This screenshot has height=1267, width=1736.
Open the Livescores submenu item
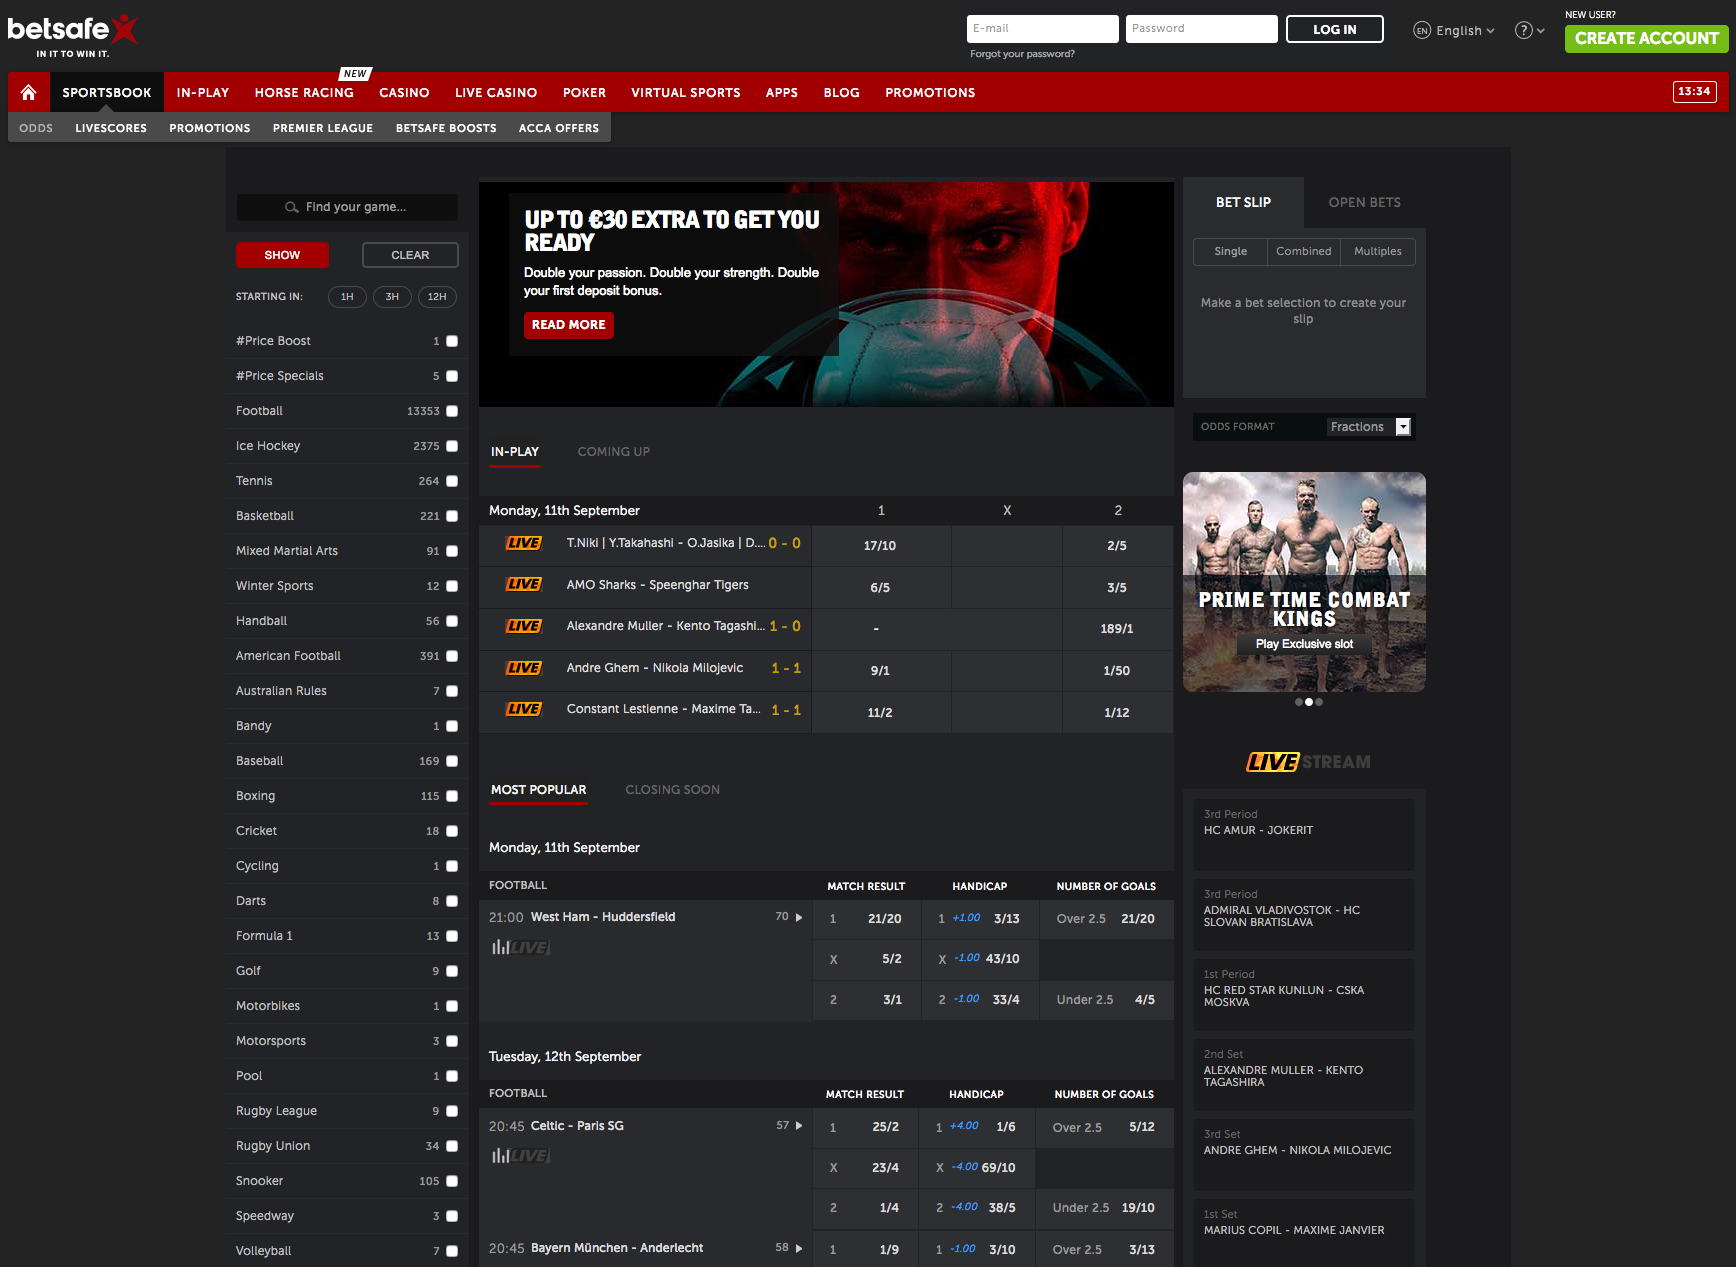point(111,128)
